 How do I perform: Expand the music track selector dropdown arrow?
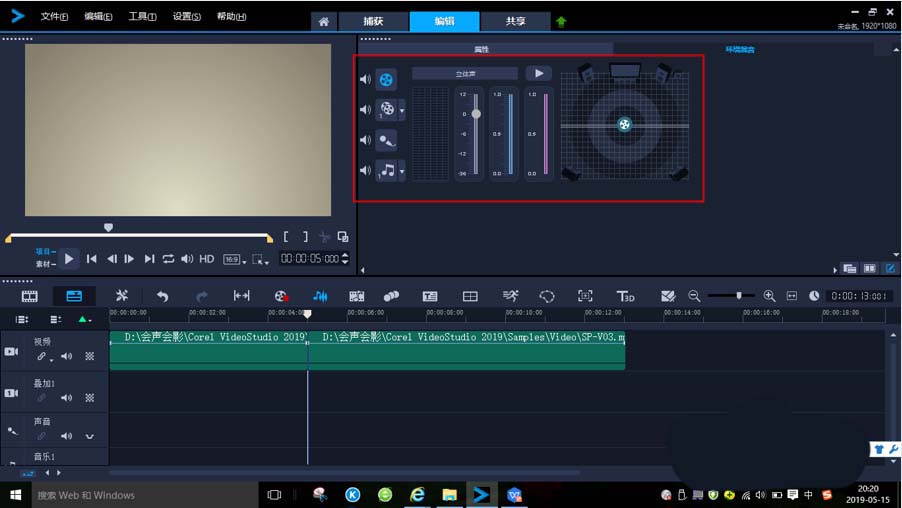coord(402,171)
